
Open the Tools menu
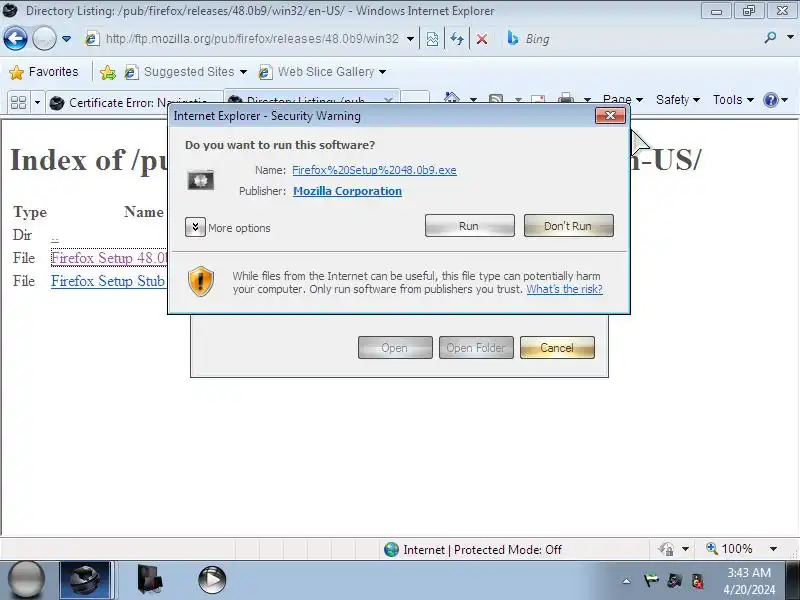[x=733, y=99]
